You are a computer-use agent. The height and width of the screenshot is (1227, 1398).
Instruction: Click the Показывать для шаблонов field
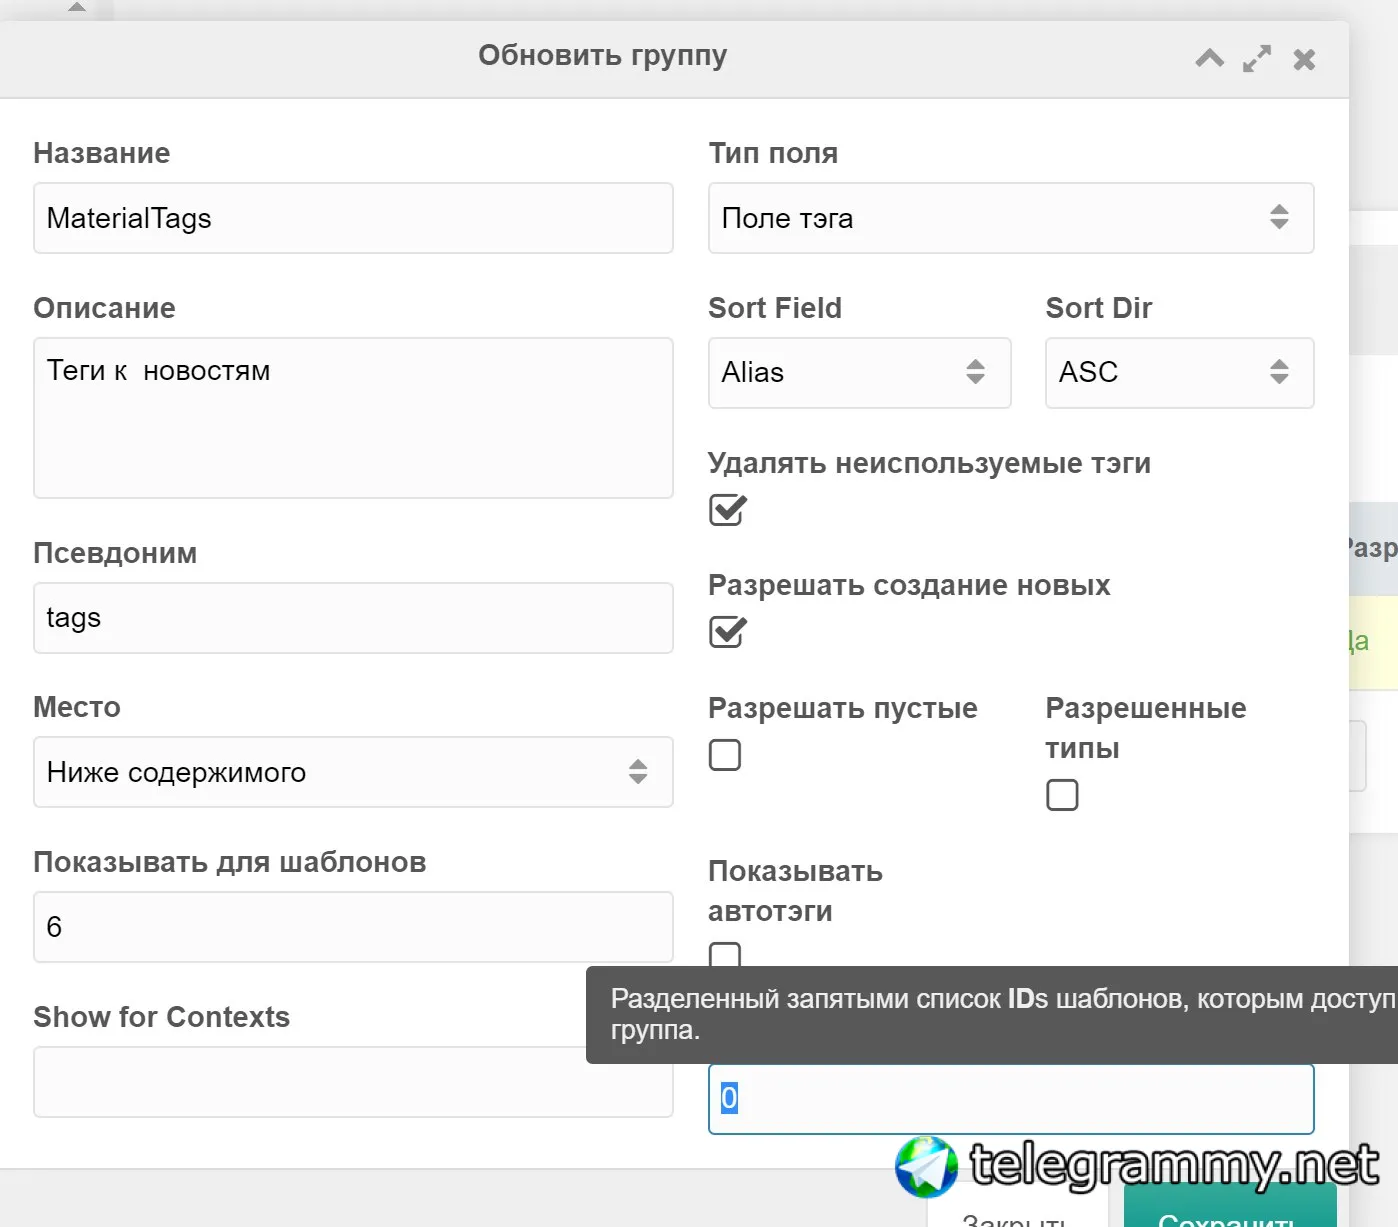353,927
